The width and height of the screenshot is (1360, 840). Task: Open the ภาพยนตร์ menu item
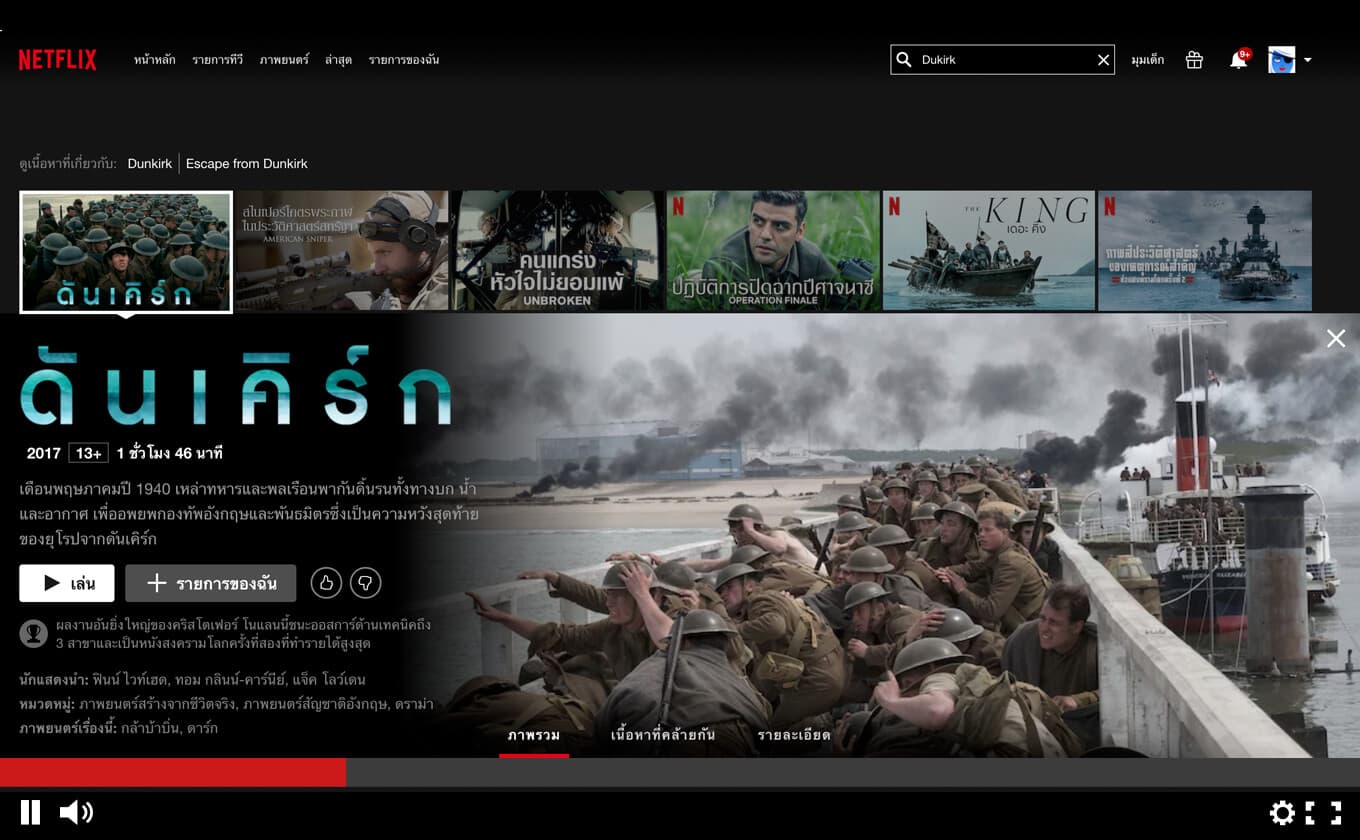(x=284, y=60)
